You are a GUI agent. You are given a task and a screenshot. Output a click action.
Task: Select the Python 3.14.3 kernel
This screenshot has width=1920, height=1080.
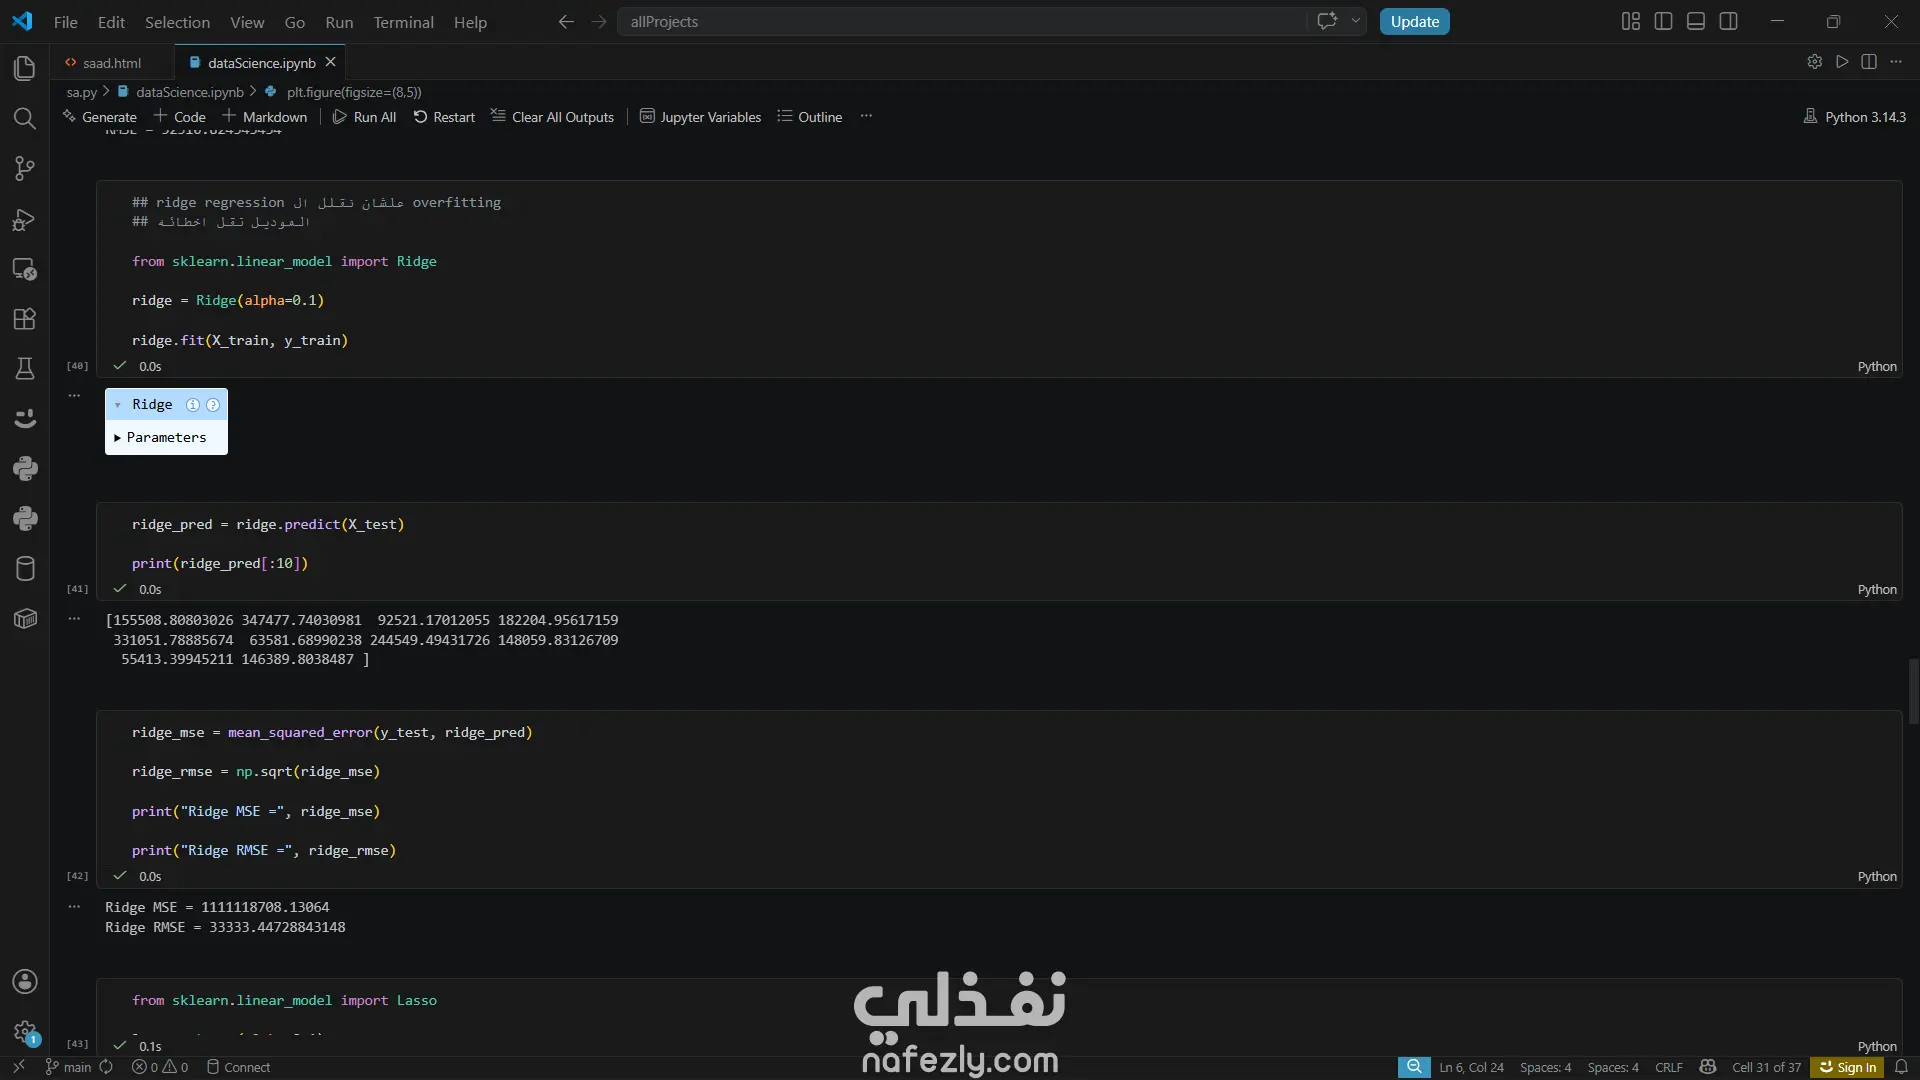[x=1855, y=117]
